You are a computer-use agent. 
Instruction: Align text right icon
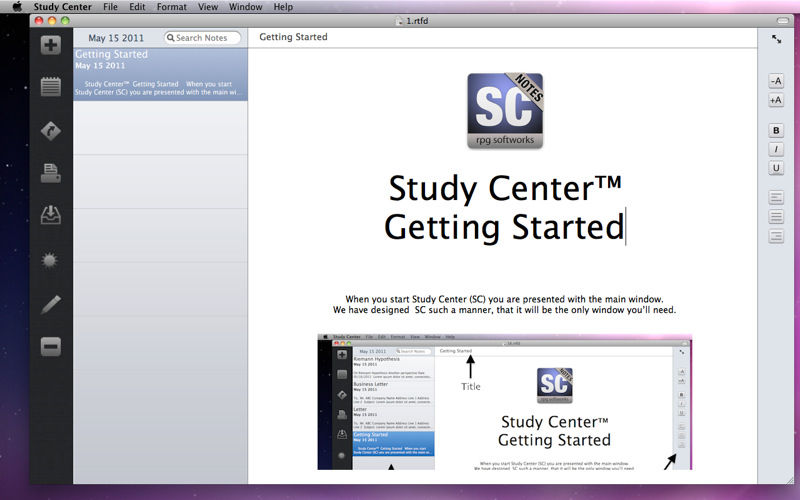[776, 236]
